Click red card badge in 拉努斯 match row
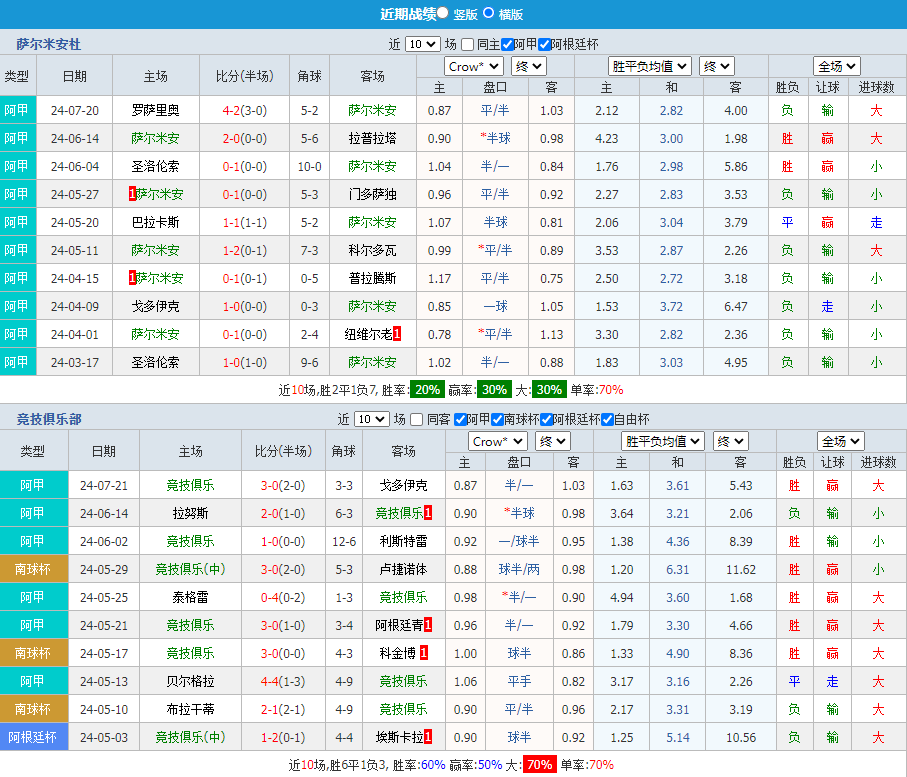Image resolution: width=907 pixels, height=777 pixels. point(428,513)
